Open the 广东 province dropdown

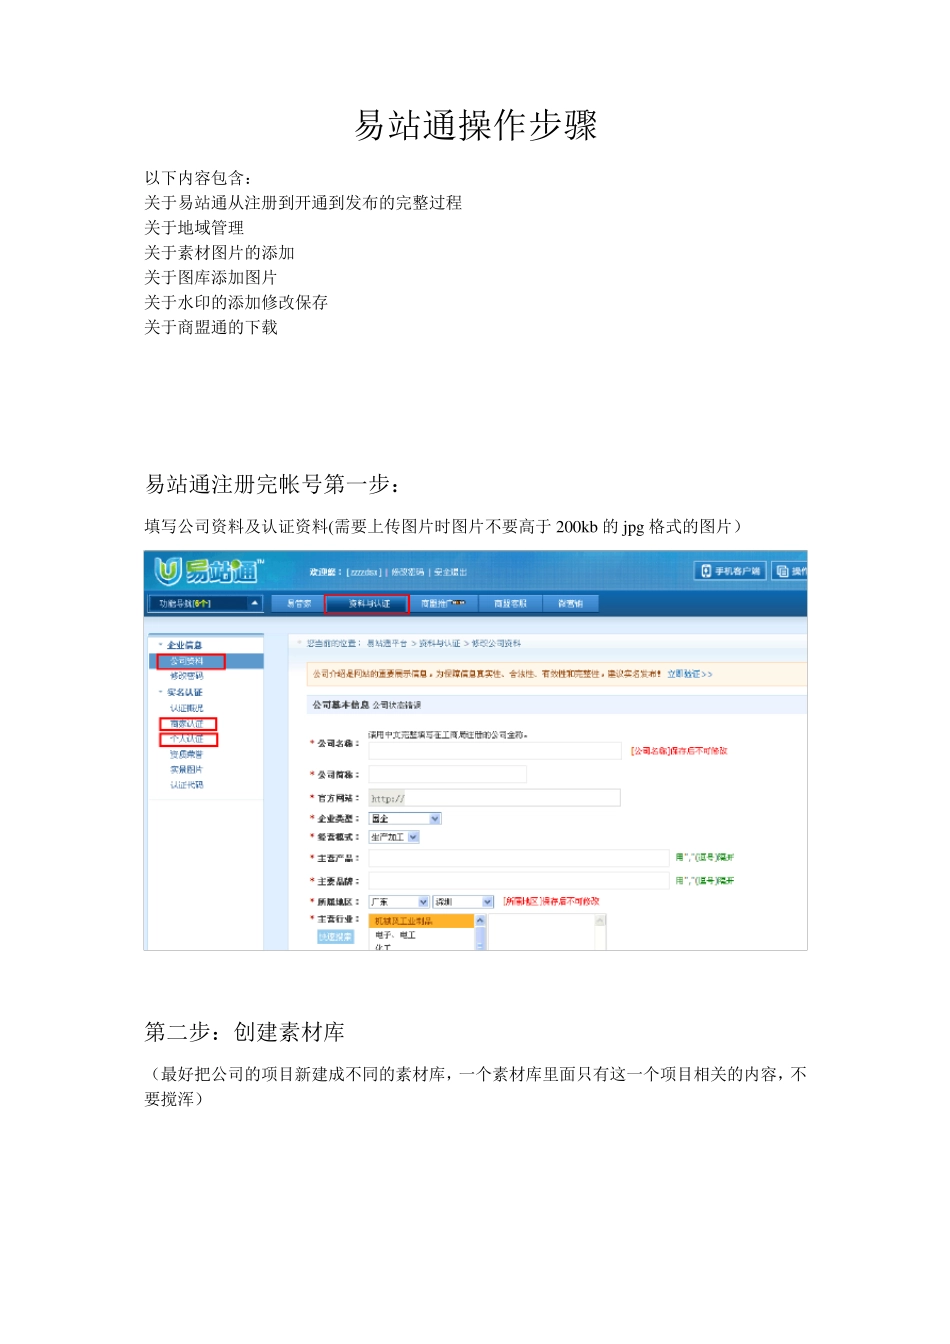(398, 902)
